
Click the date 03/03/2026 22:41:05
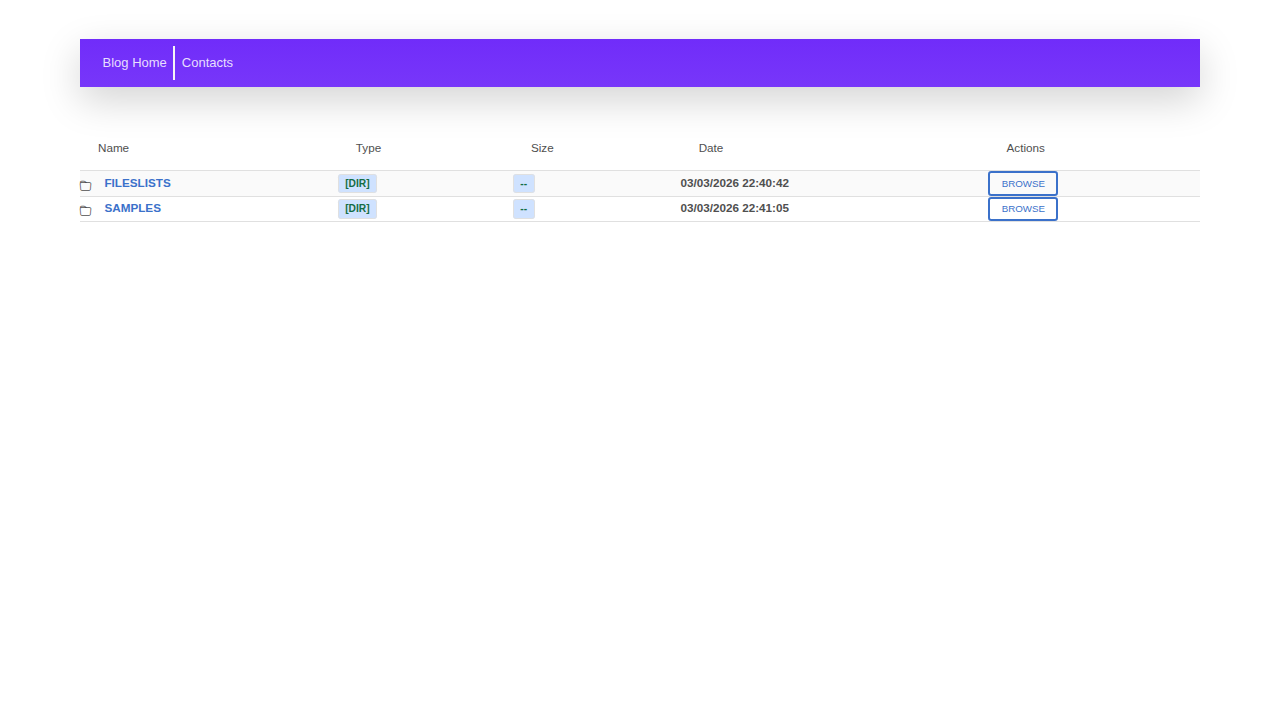734,209
